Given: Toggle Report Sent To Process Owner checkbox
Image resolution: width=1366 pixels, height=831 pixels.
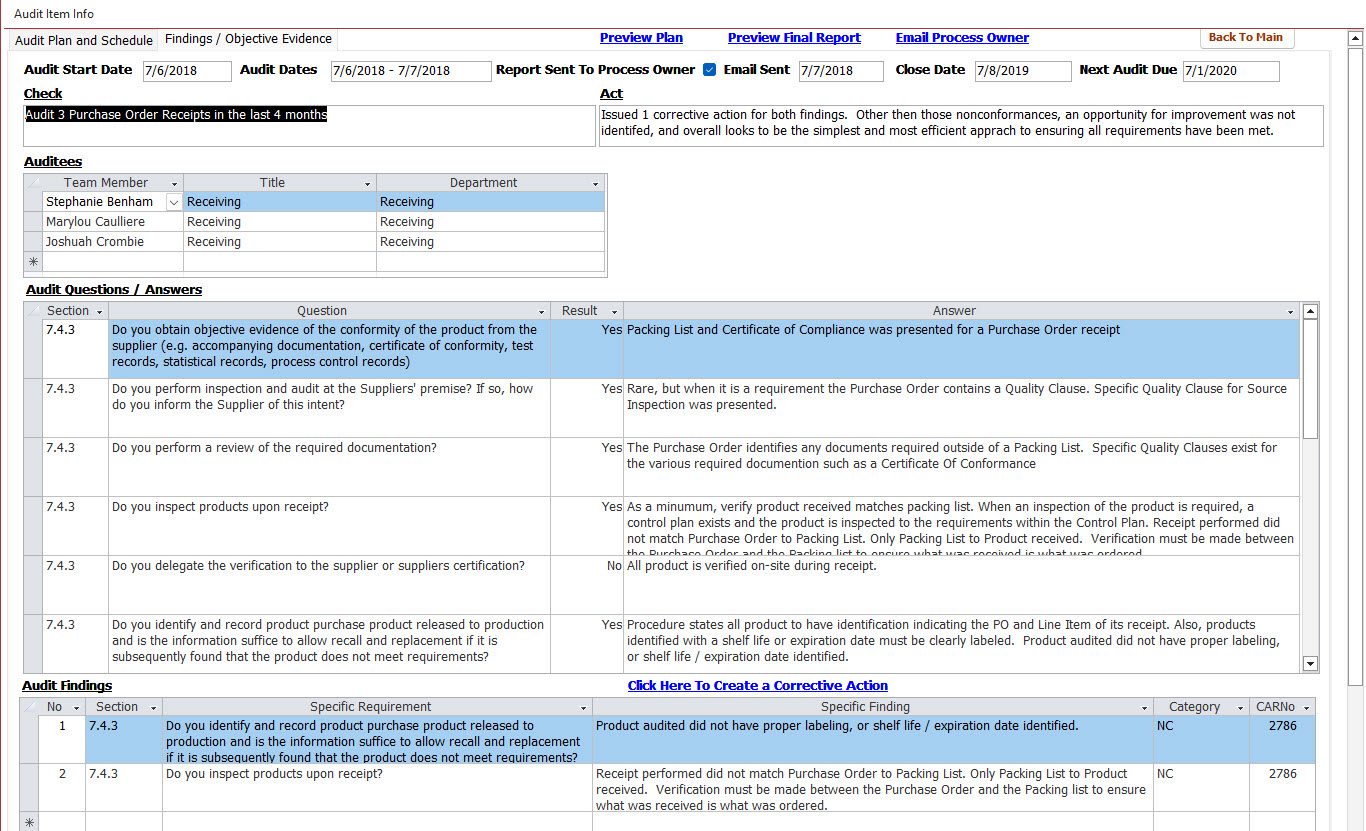Looking at the screenshot, I should point(709,70).
